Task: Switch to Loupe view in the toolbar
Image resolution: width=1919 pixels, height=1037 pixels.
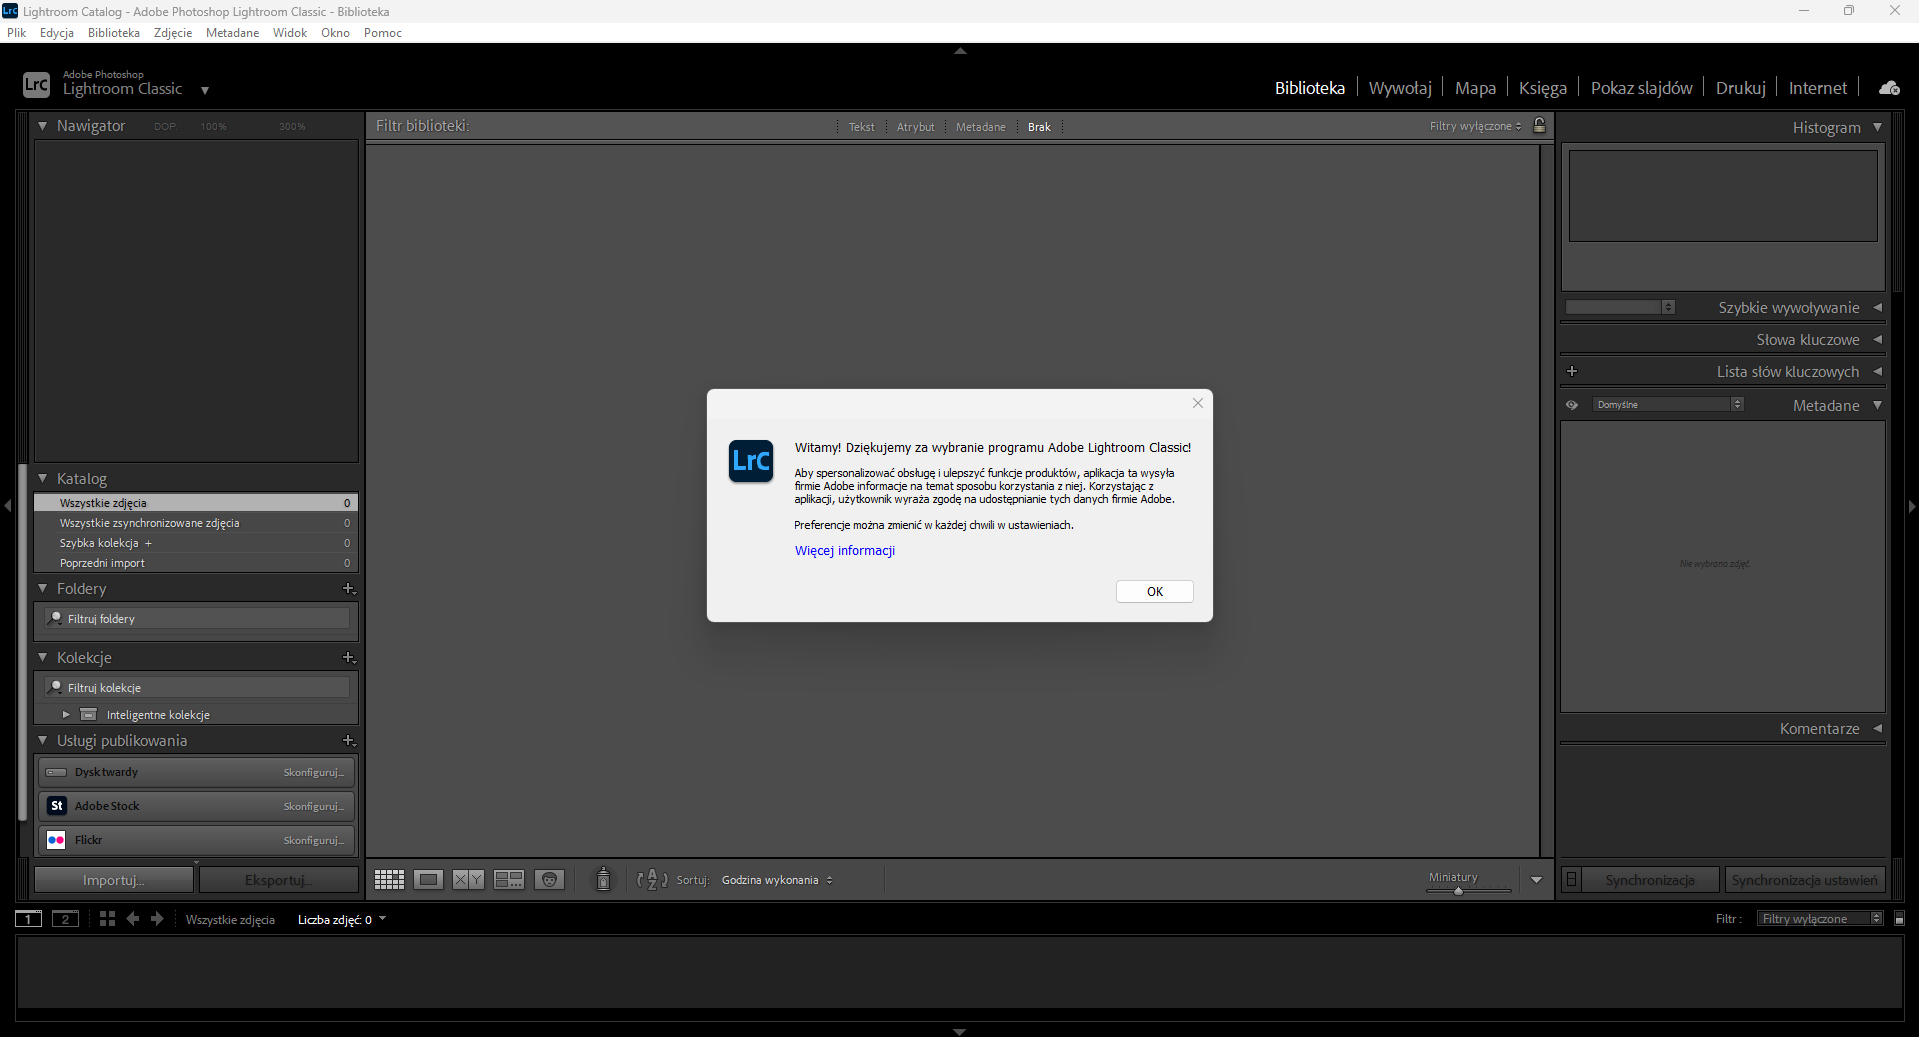Action: click(429, 880)
